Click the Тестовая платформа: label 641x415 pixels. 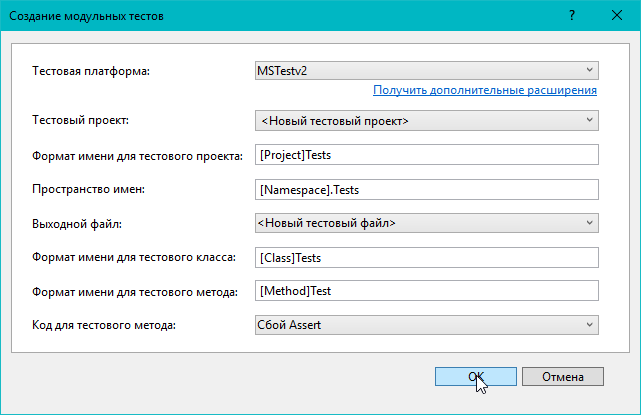[x=90, y=70]
